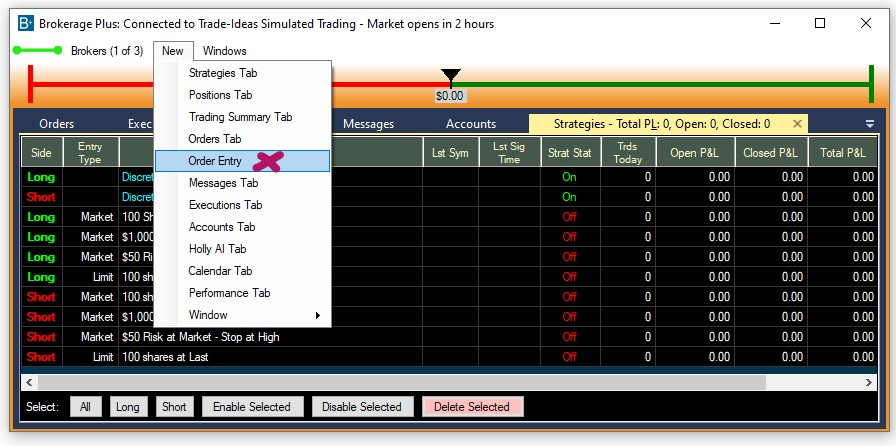
Task: Close the Strategies tab with its X icon
Action: tap(797, 124)
